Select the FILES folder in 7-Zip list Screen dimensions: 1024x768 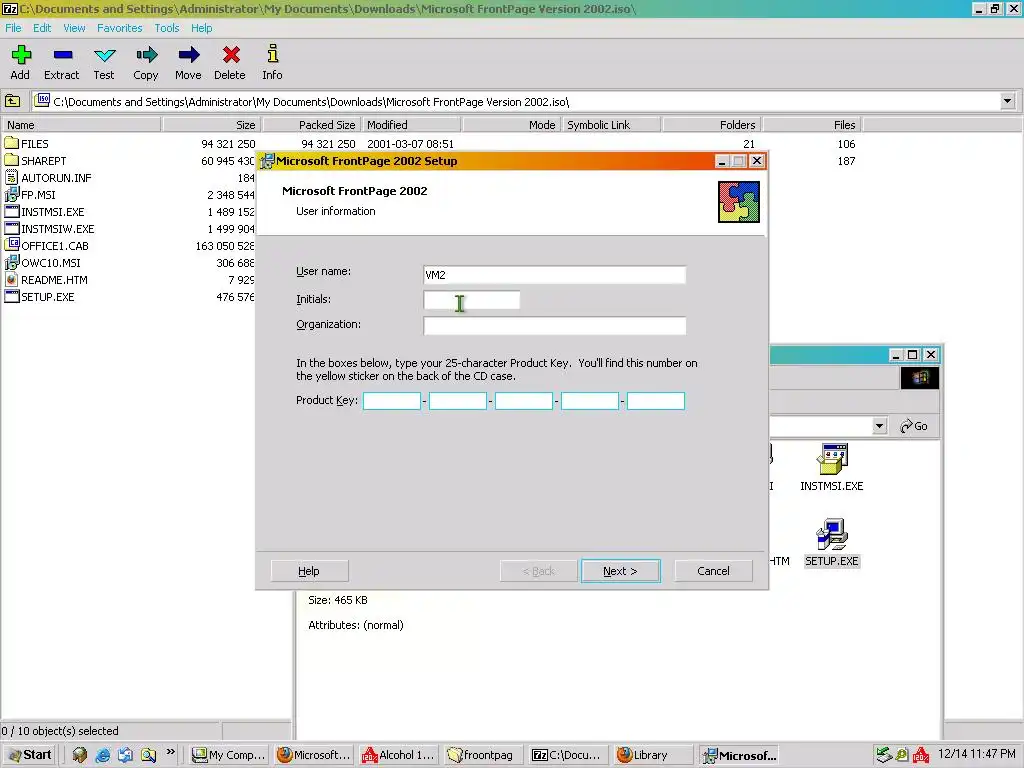point(27,144)
